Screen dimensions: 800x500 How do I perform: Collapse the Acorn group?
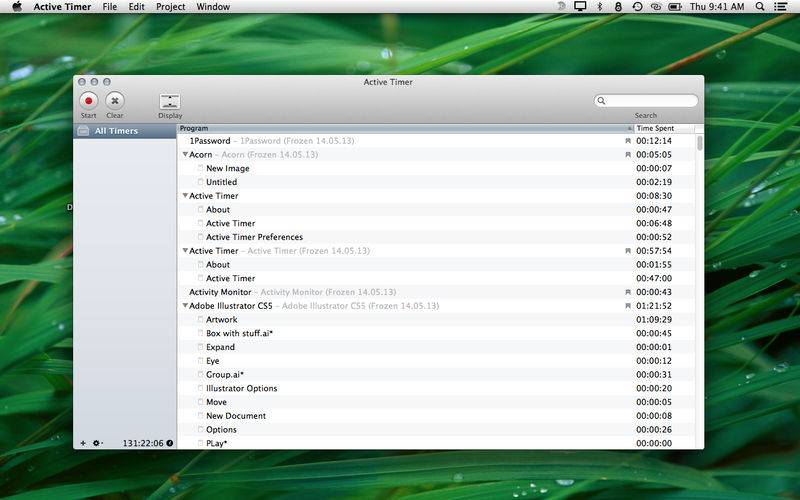185,154
